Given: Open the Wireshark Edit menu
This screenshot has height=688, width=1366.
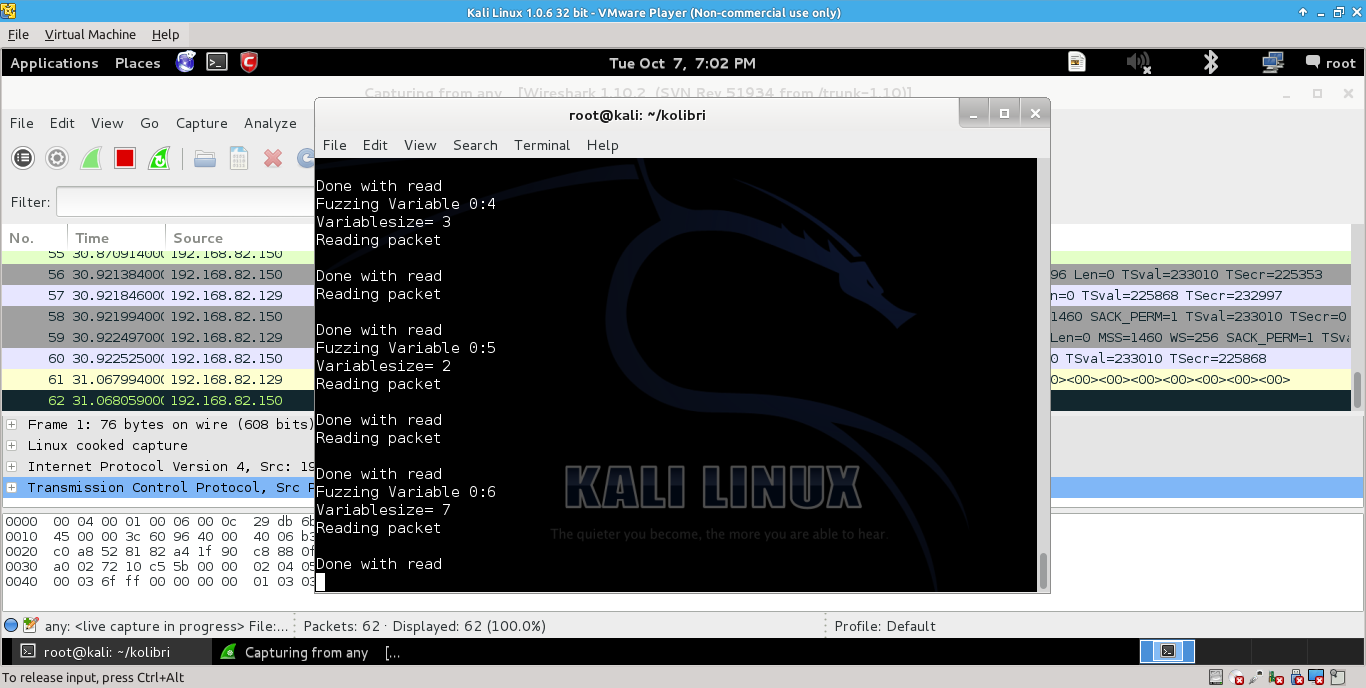Looking at the screenshot, I should tap(62, 123).
